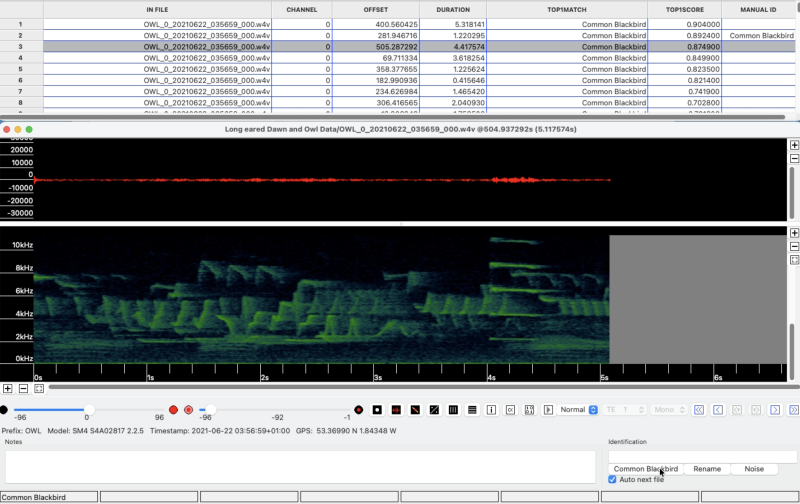Open the Mono channel dropdown
This screenshot has height=504, width=800.
coord(668,410)
